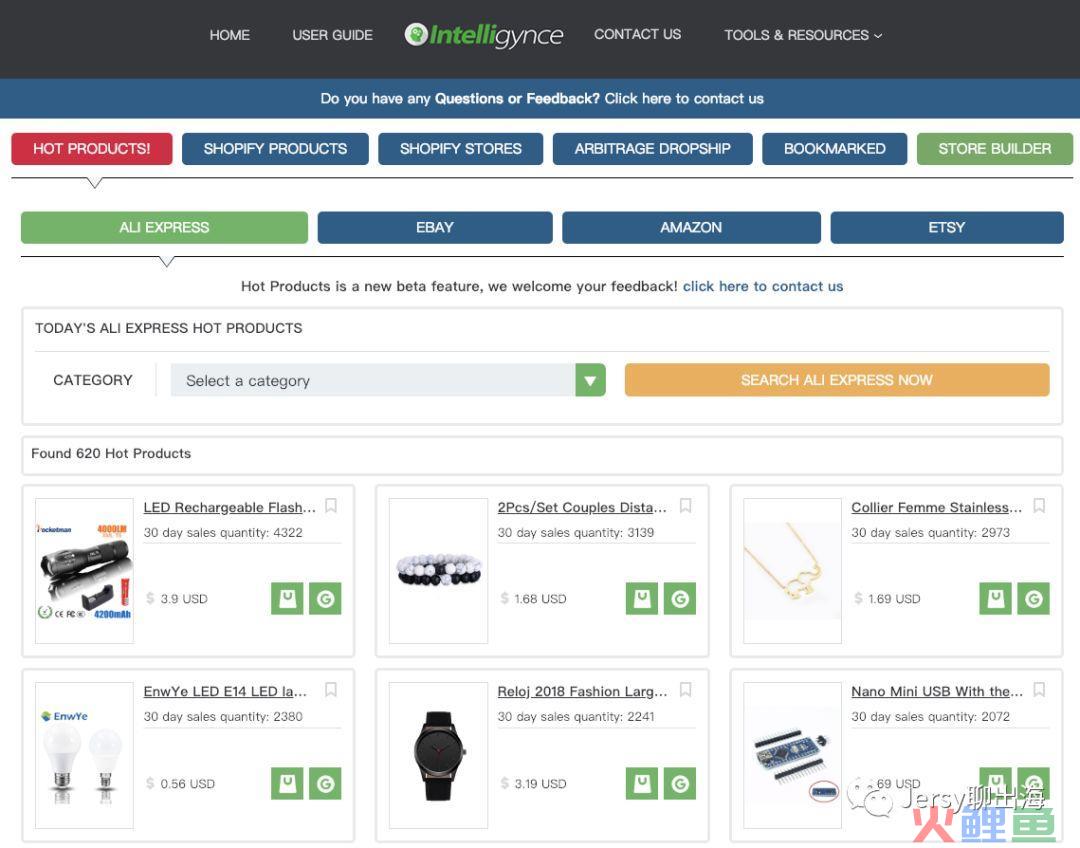Open the EnwYe LED E14 product title

(225, 692)
